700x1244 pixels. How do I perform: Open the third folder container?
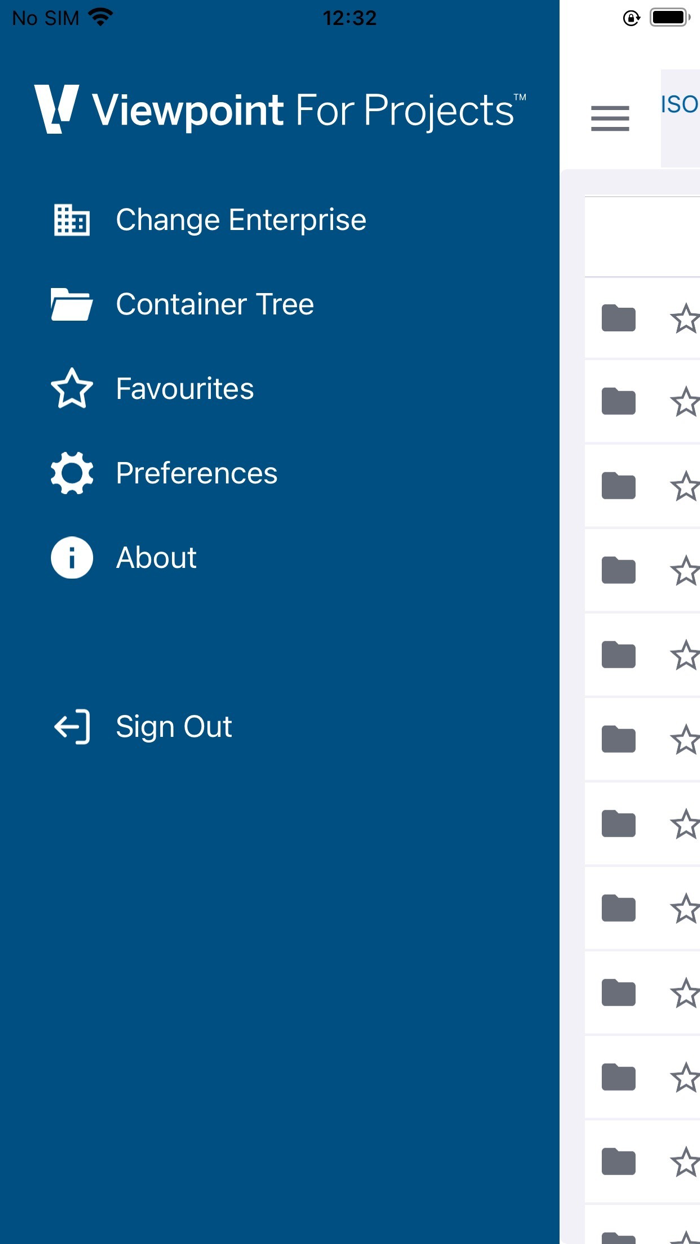[620, 486]
